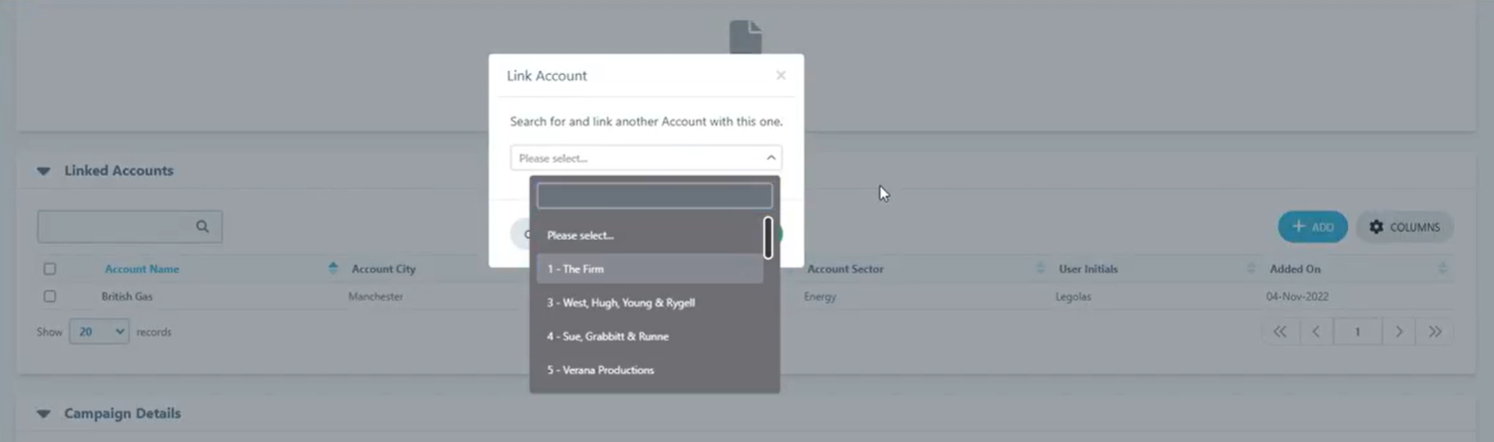This screenshot has height=442, width=1494.
Task: Click the document file icon above the dialog
Action: (x=745, y=37)
